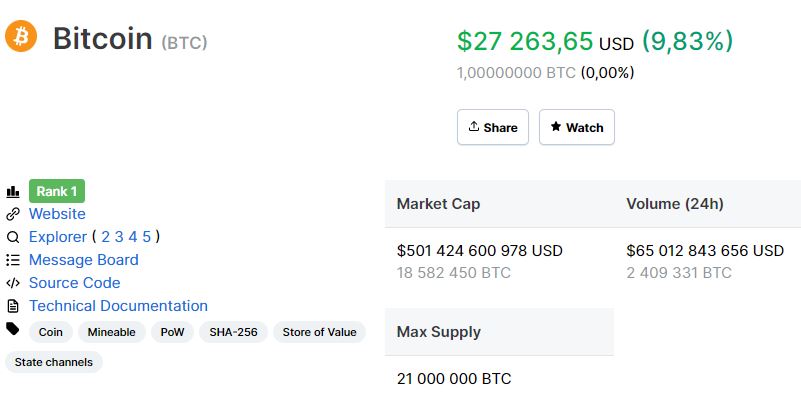Visit the Message Board link
The height and width of the screenshot is (400, 801).
pos(84,260)
